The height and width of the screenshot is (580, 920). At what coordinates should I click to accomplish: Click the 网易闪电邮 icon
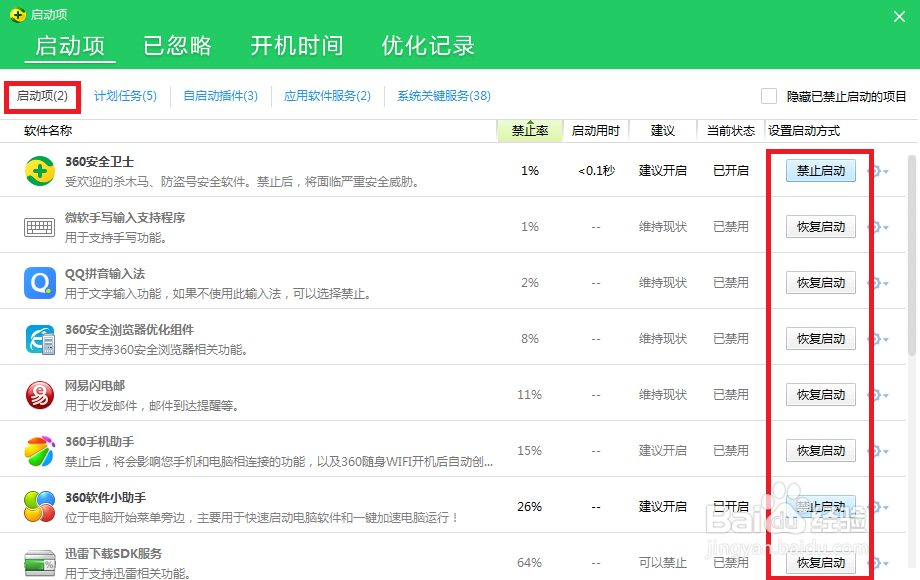pos(40,395)
